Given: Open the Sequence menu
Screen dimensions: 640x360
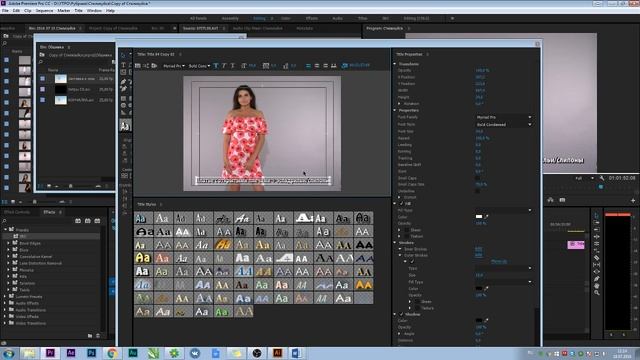Looking at the screenshot, I should pyautogui.click(x=44, y=11).
